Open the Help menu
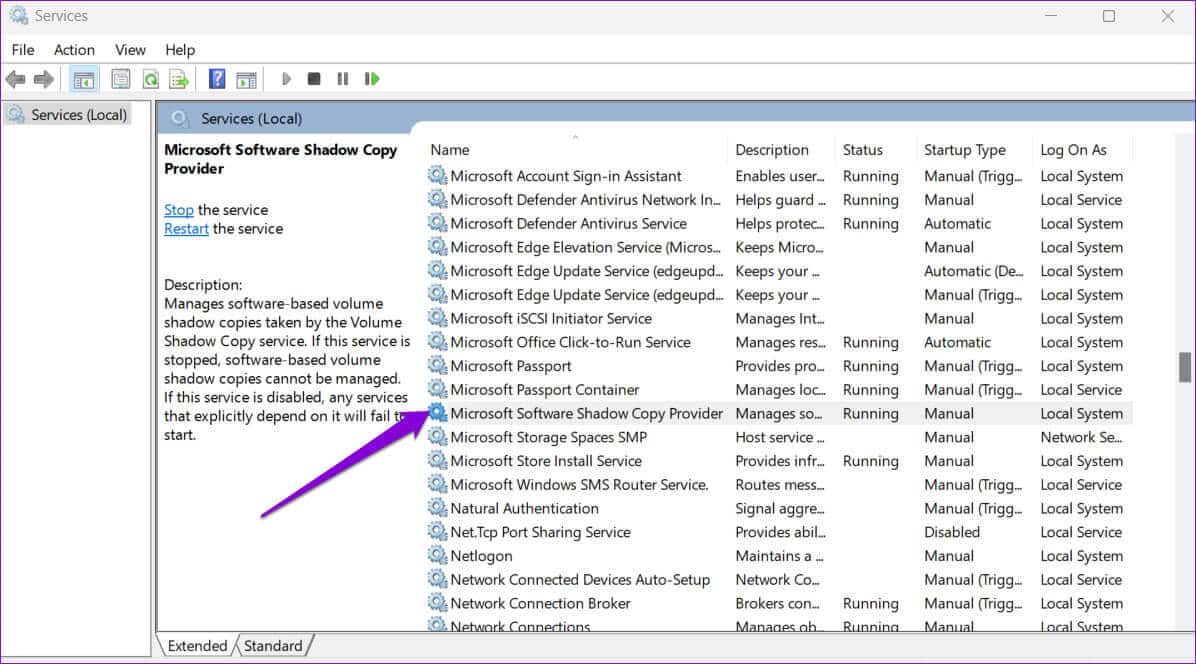 (x=180, y=50)
